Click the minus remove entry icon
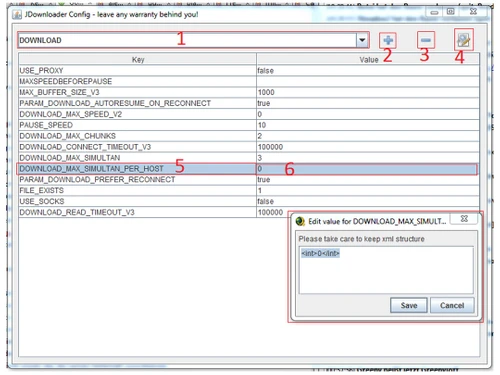This screenshot has width=500, height=375. click(426, 40)
